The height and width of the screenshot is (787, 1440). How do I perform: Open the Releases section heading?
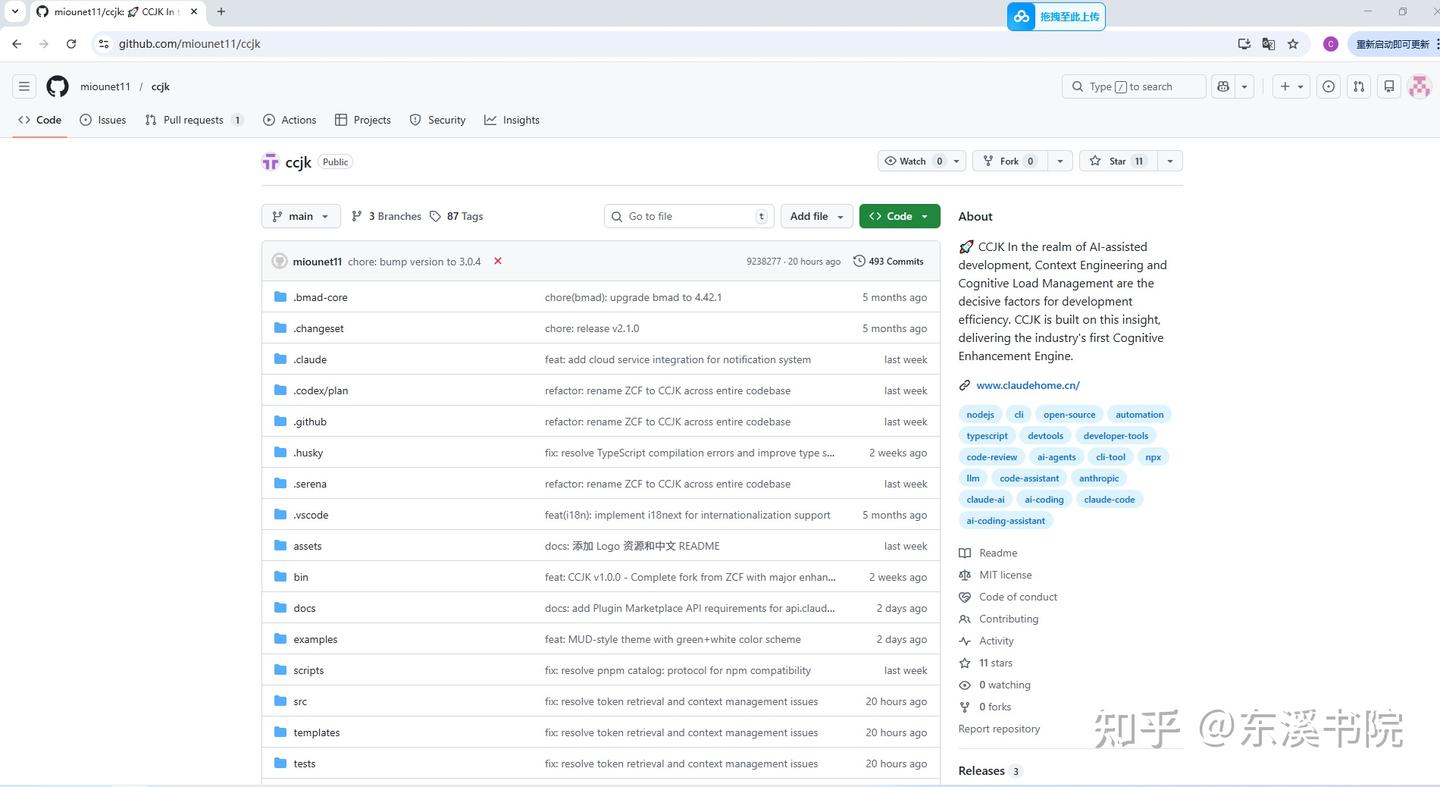coord(981,771)
